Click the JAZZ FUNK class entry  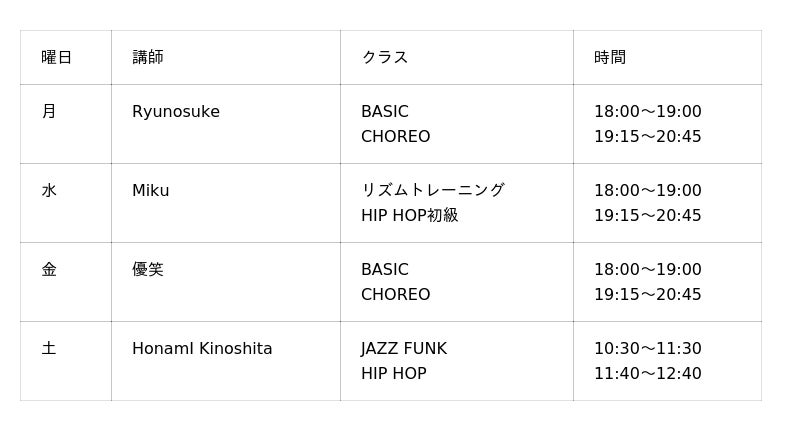click(x=404, y=348)
